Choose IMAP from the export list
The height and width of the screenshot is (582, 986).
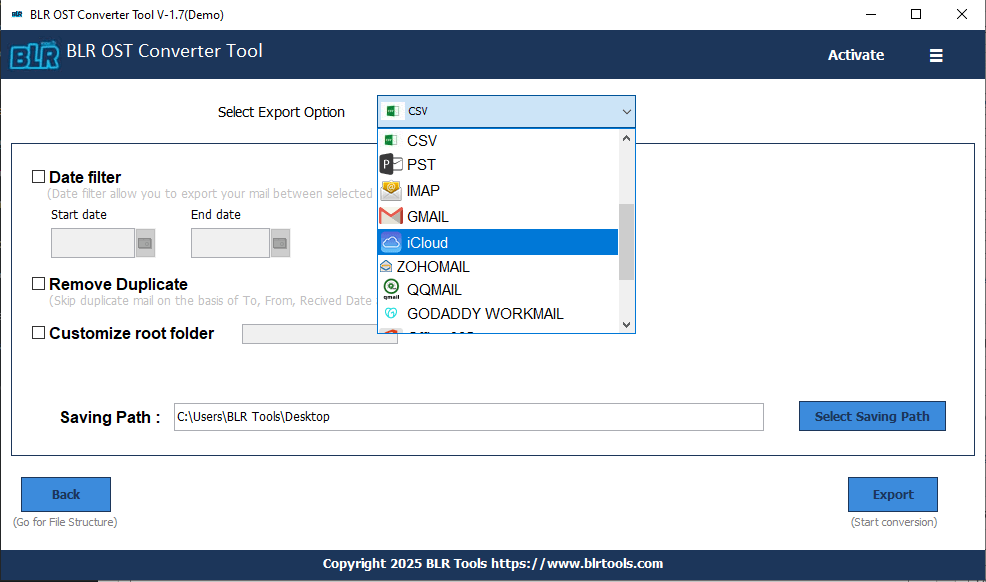point(498,190)
